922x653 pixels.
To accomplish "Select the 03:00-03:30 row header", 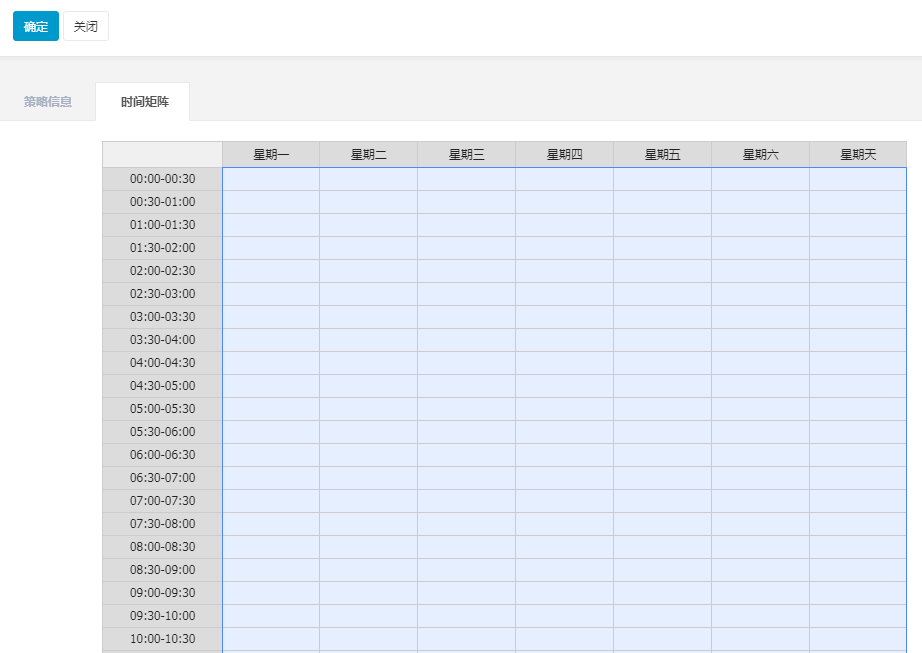I will 163,317.
